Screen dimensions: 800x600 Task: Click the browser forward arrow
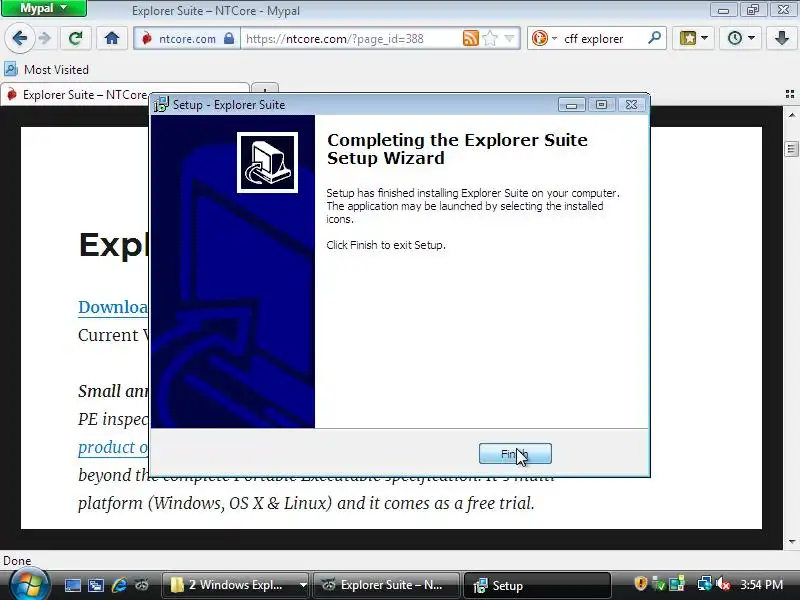(x=45, y=38)
